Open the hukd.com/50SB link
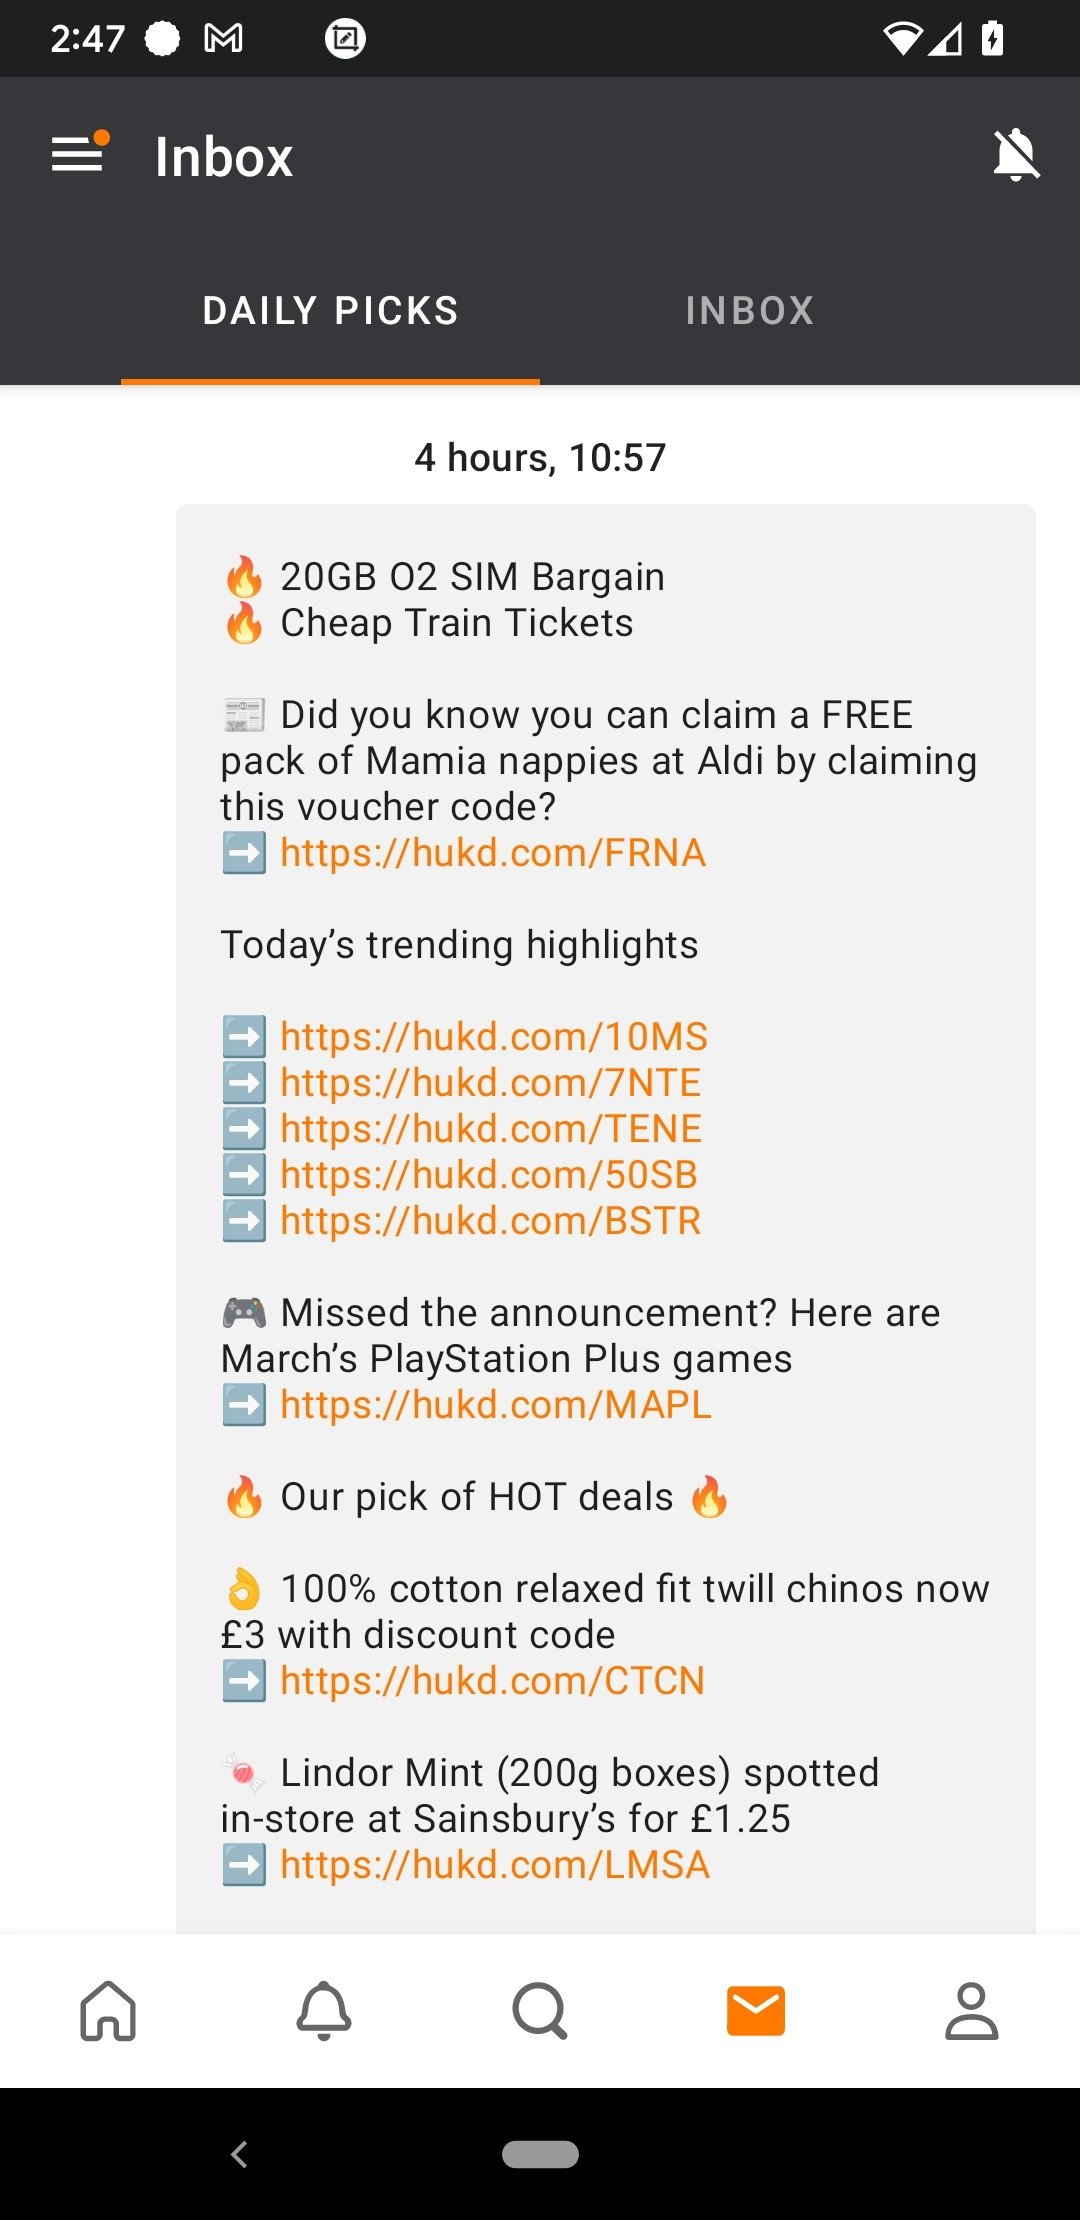The width and height of the screenshot is (1080, 2220). click(489, 1175)
